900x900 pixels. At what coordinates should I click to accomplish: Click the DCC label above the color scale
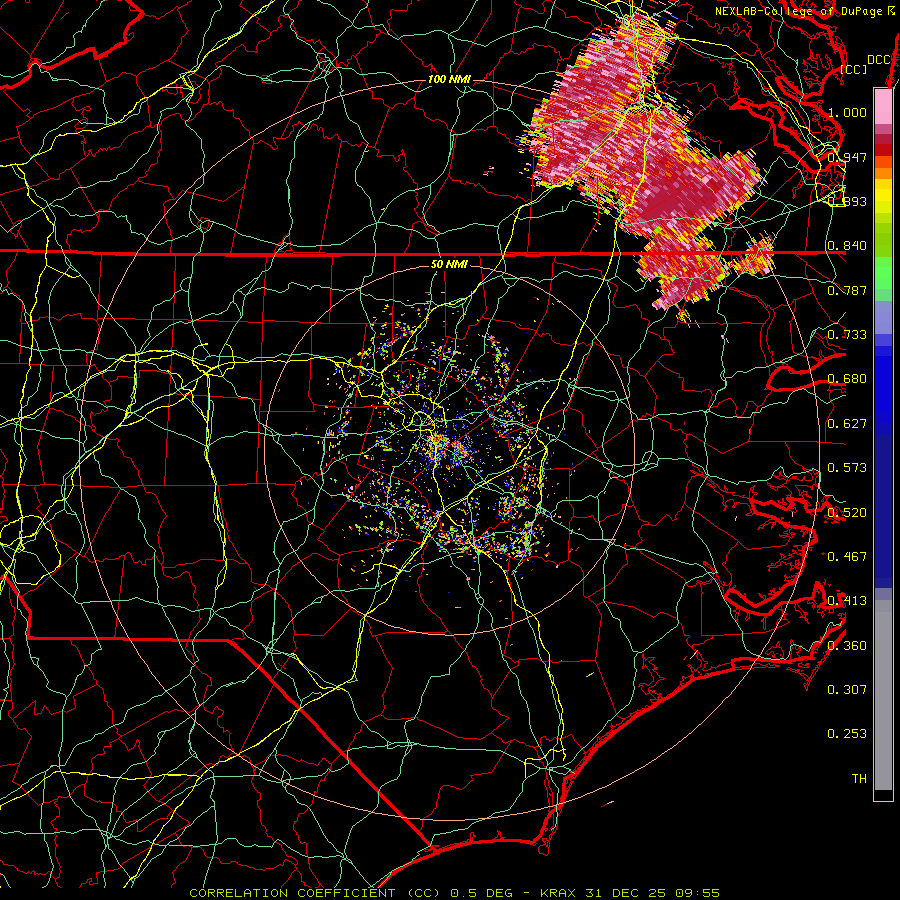878,60
